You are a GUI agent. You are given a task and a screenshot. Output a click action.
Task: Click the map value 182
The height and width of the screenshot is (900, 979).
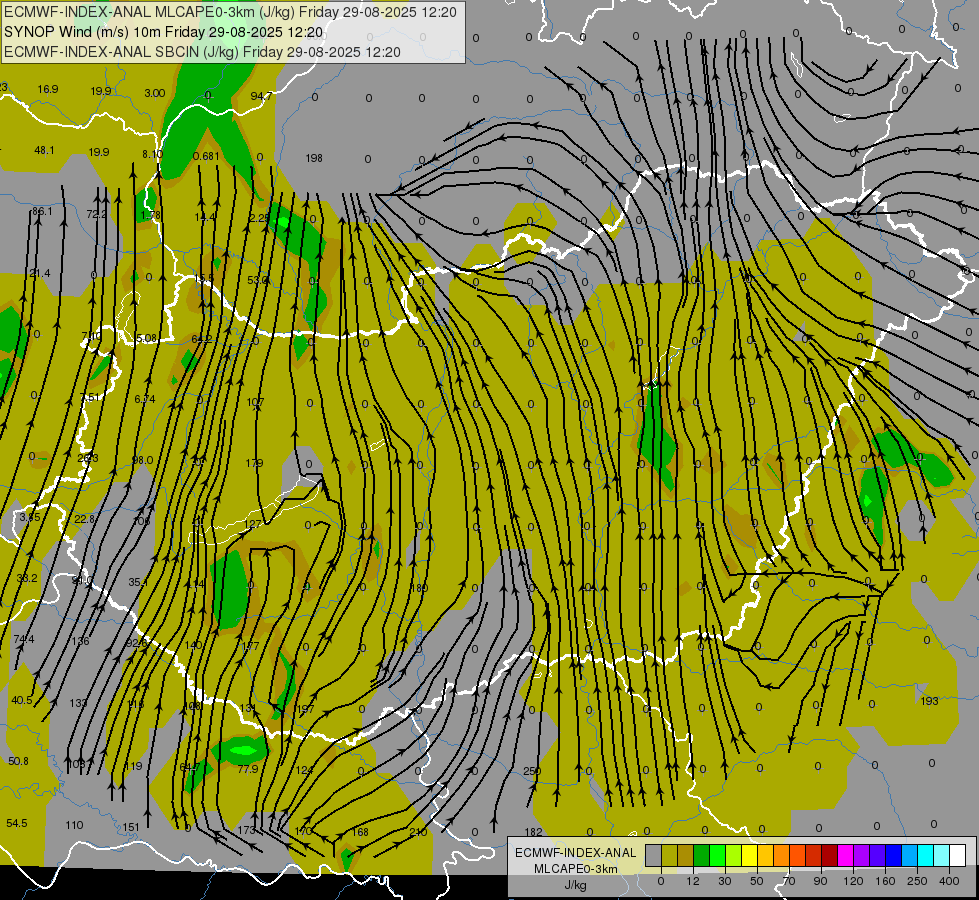coord(533,832)
